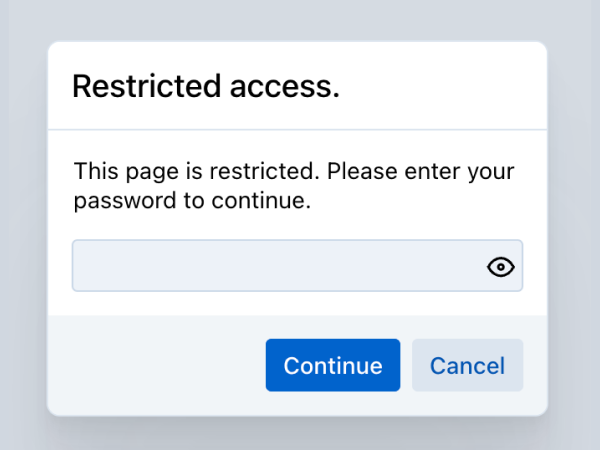Viewport: 600px width, 450px height.
Task: Cancel the restricted access dialog
Action: (x=467, y=365)
